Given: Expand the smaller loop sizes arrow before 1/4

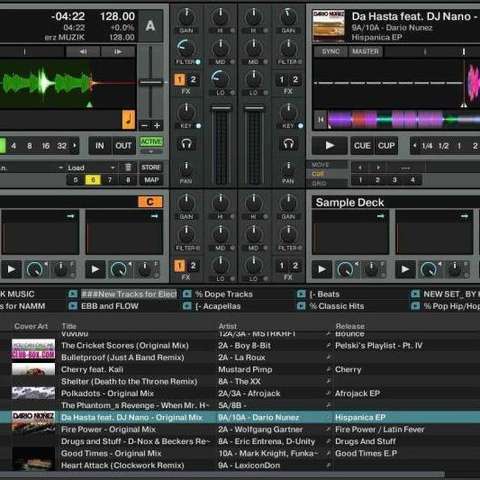Looking at the screenshot, I should [x=414, y=146].
